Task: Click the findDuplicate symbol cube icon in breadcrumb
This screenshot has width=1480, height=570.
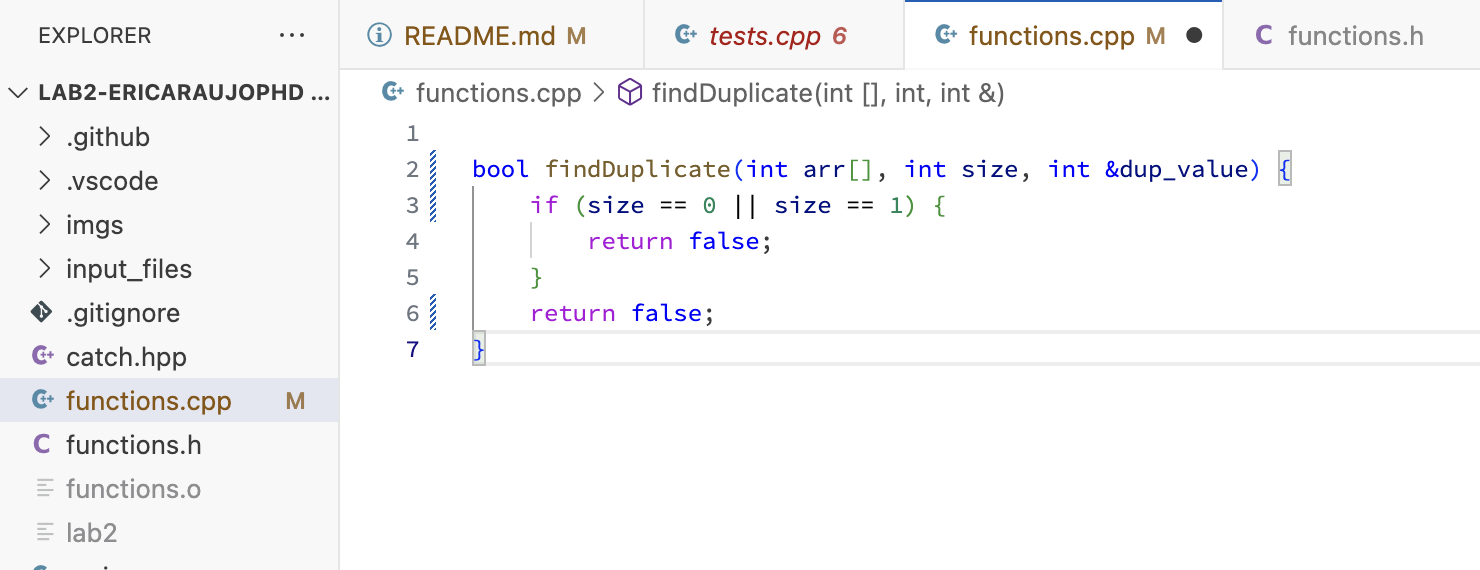Action: tap(629, 94)
